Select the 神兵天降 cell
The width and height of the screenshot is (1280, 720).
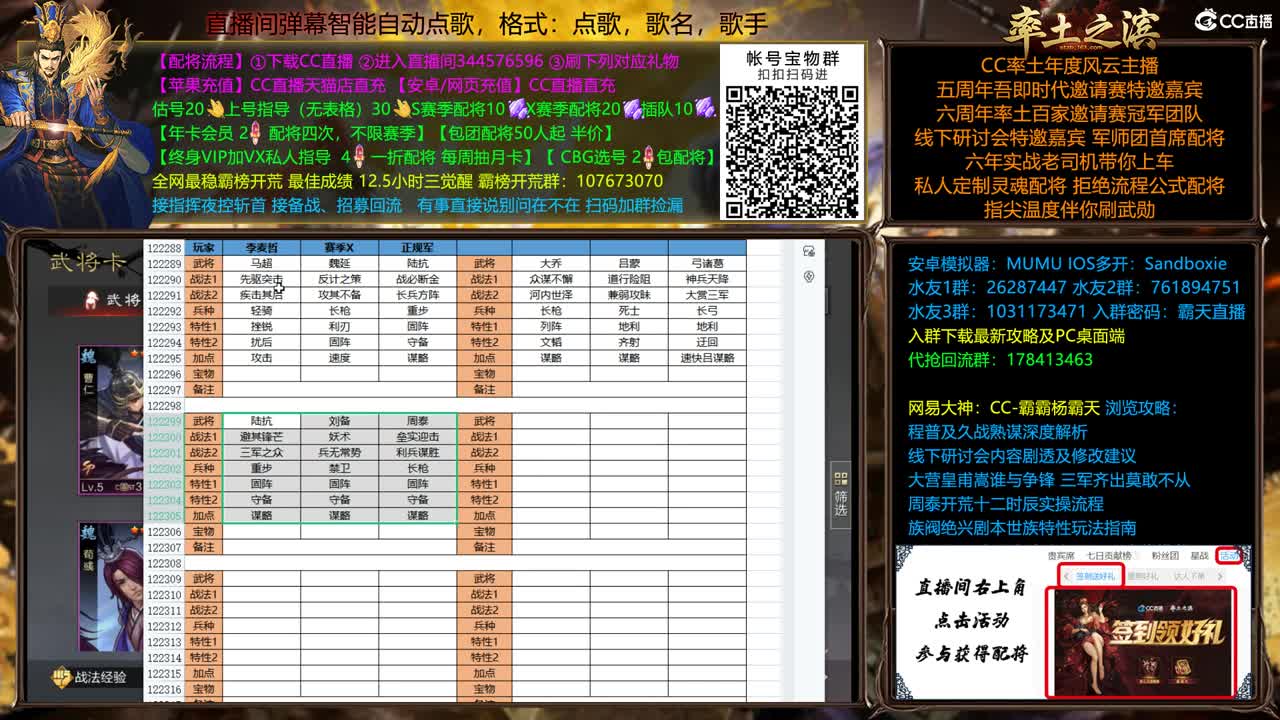(707, 279)
